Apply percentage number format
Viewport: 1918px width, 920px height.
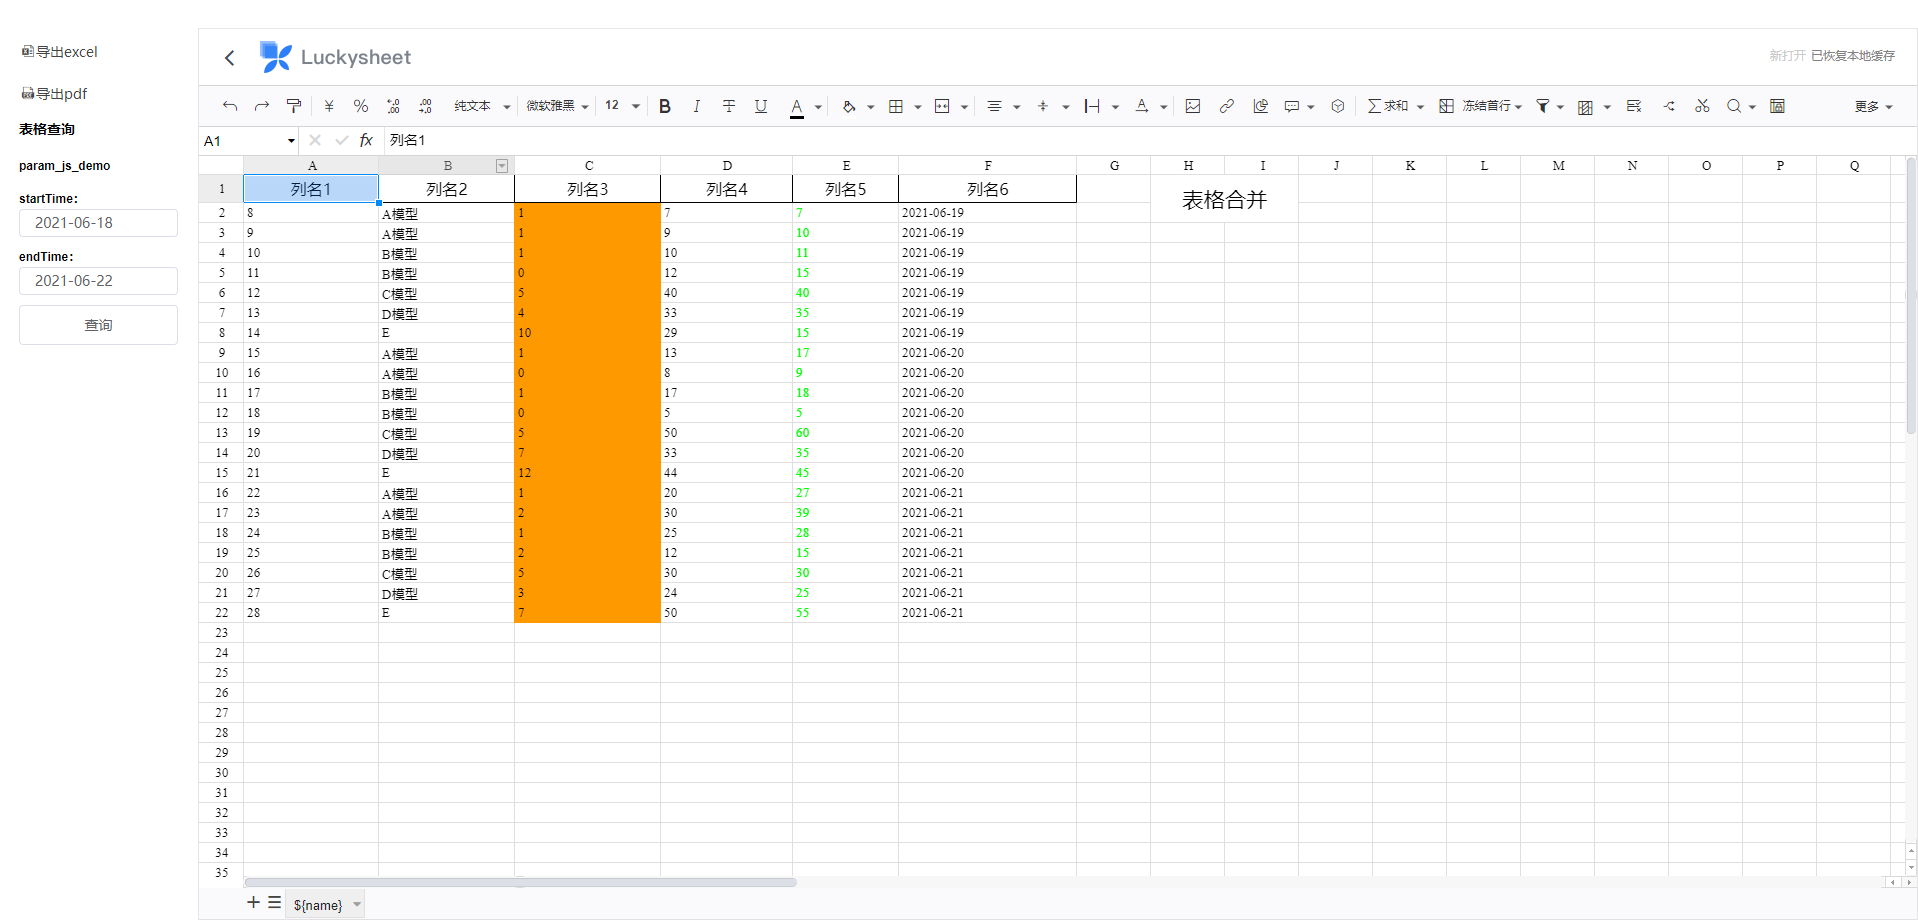point(361,106)
